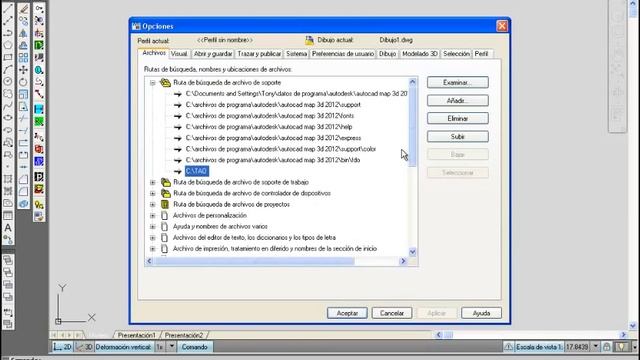The image size is (640, 360).
Task: Select the Erase tool in modify toolbar
Action: point(23,8)
